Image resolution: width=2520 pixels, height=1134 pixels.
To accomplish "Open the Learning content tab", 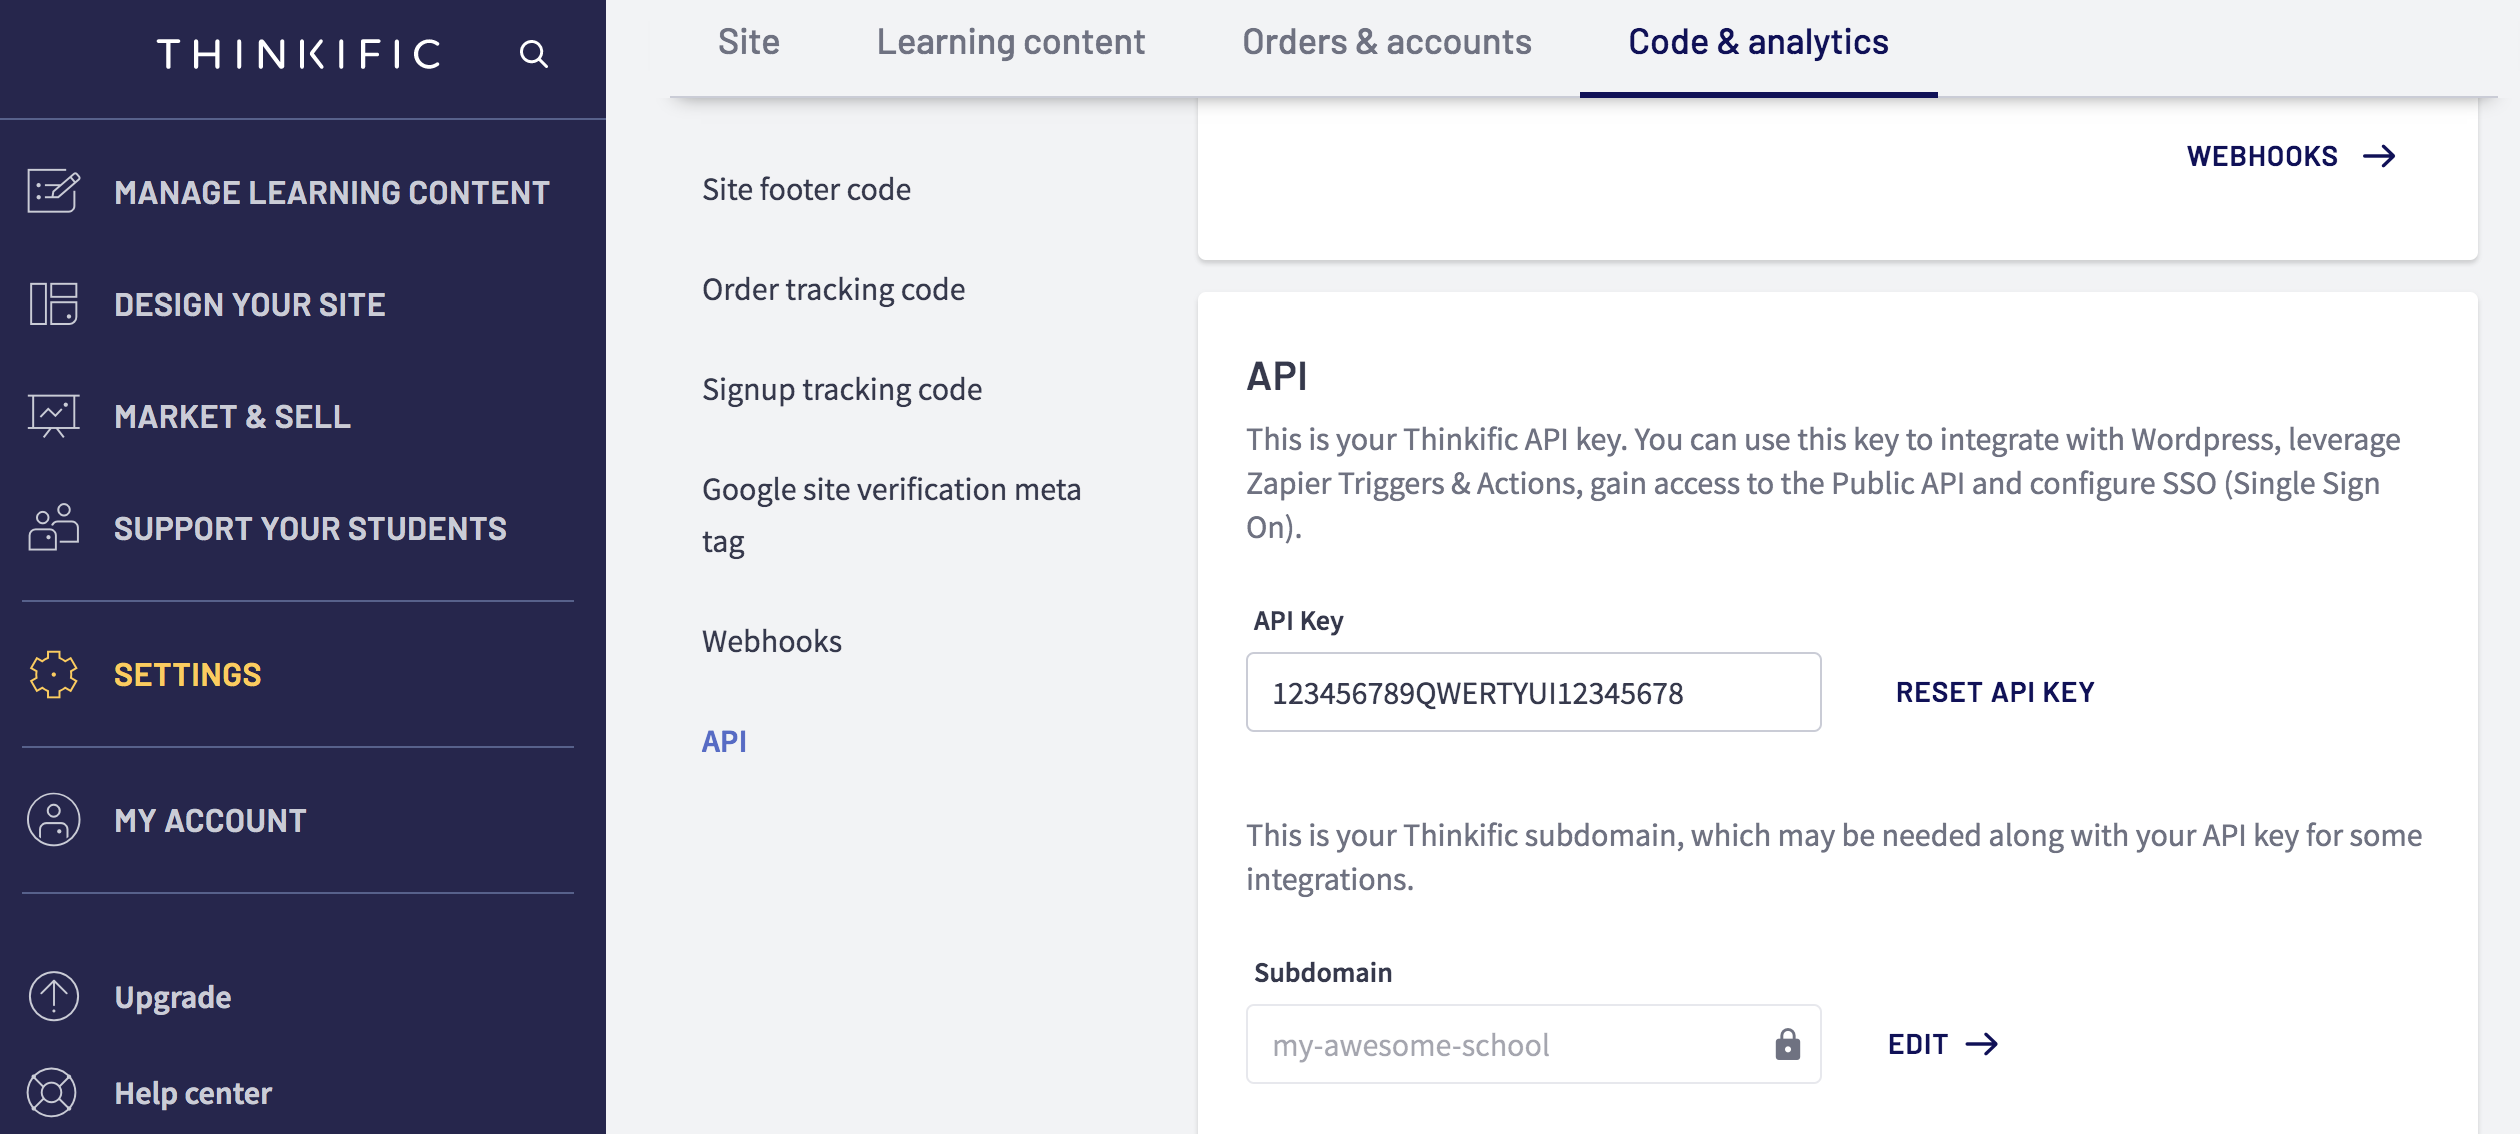I will click(1011, 42).
